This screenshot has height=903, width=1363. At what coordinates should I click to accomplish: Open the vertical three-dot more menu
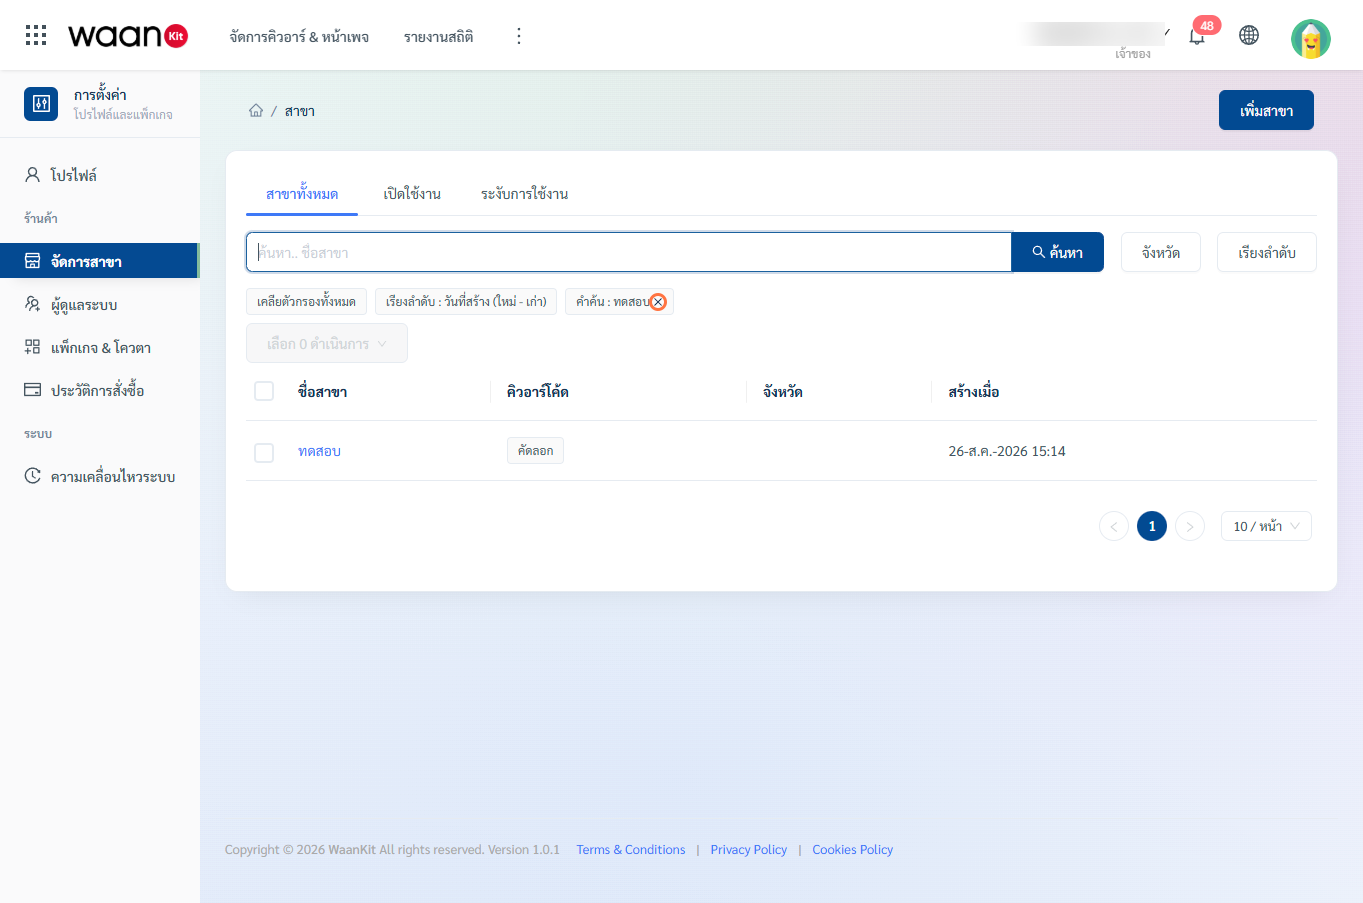point(518,36)
